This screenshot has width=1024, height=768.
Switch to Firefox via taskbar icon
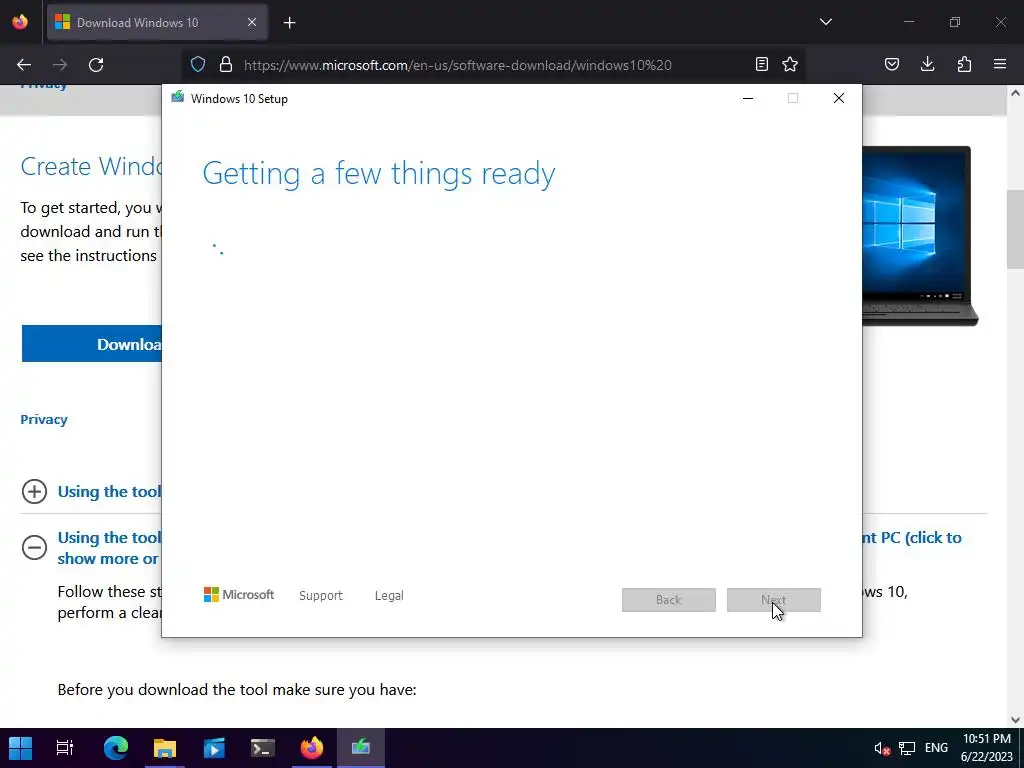pos(312,748)
